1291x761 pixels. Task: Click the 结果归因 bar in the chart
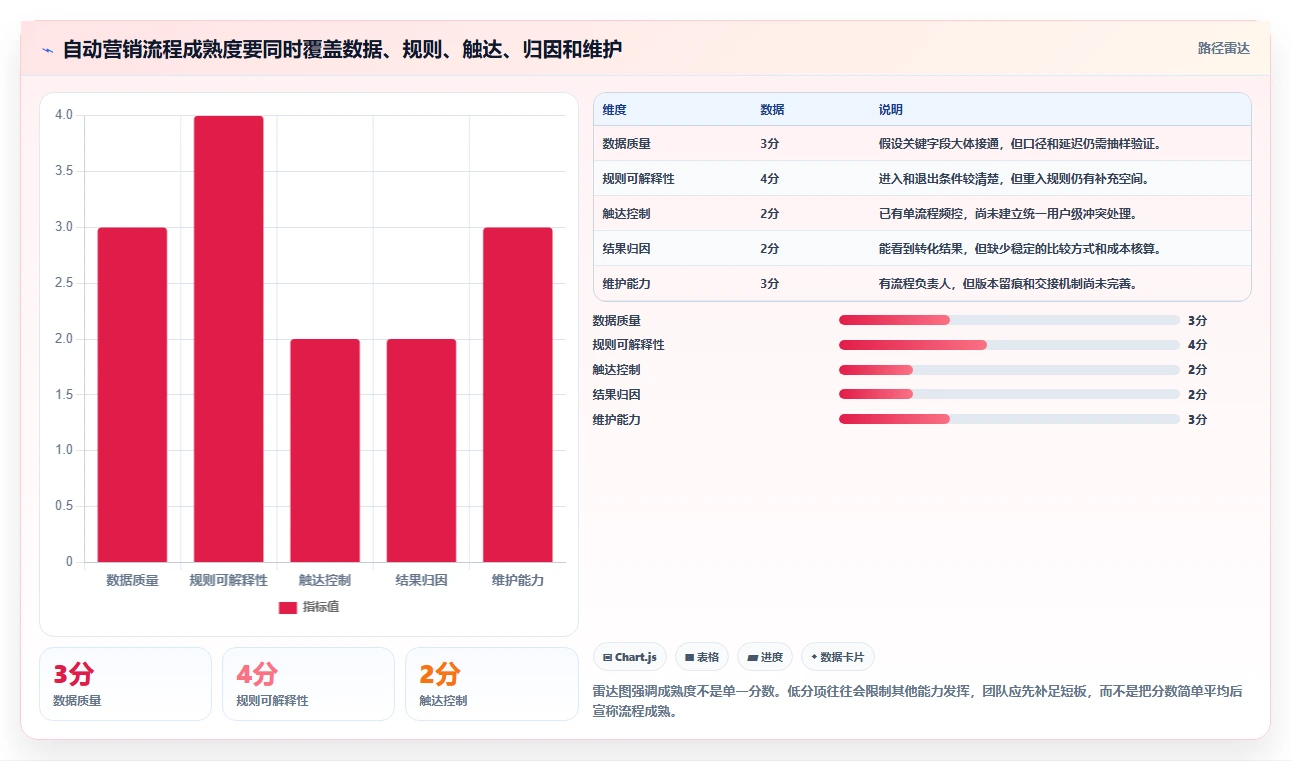(x=421, y=451)
